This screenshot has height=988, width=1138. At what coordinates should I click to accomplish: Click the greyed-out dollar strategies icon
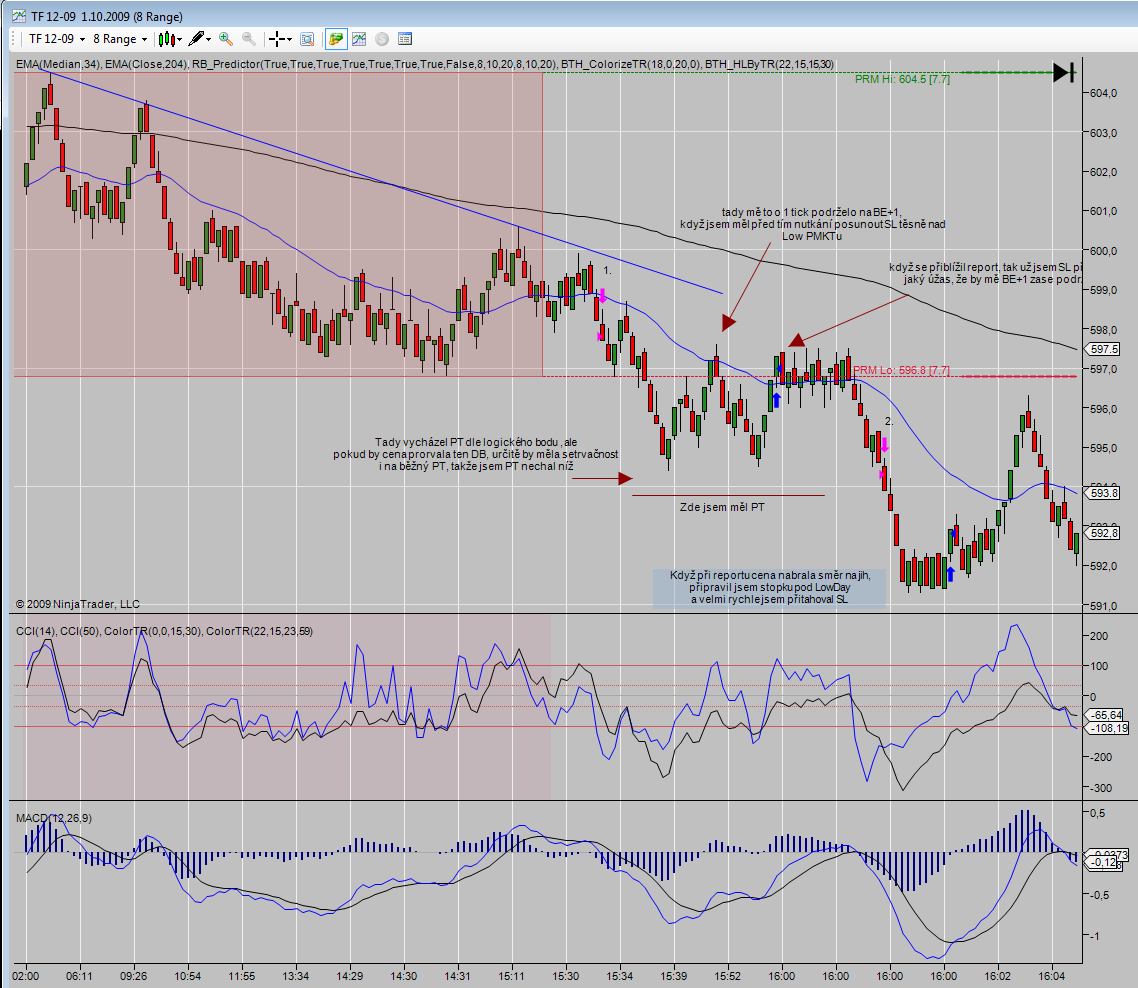pyautogui.click(x=381, y=39)
